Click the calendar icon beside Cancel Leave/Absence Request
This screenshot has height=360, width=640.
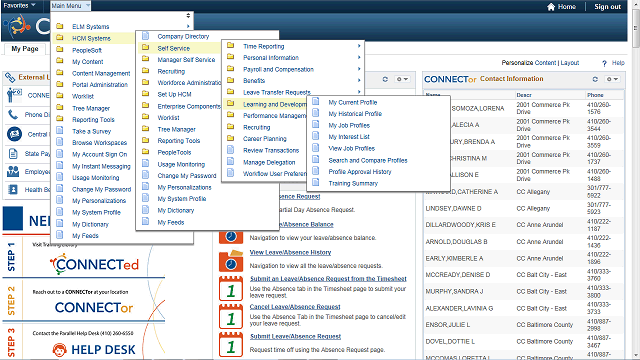[231, 316]
